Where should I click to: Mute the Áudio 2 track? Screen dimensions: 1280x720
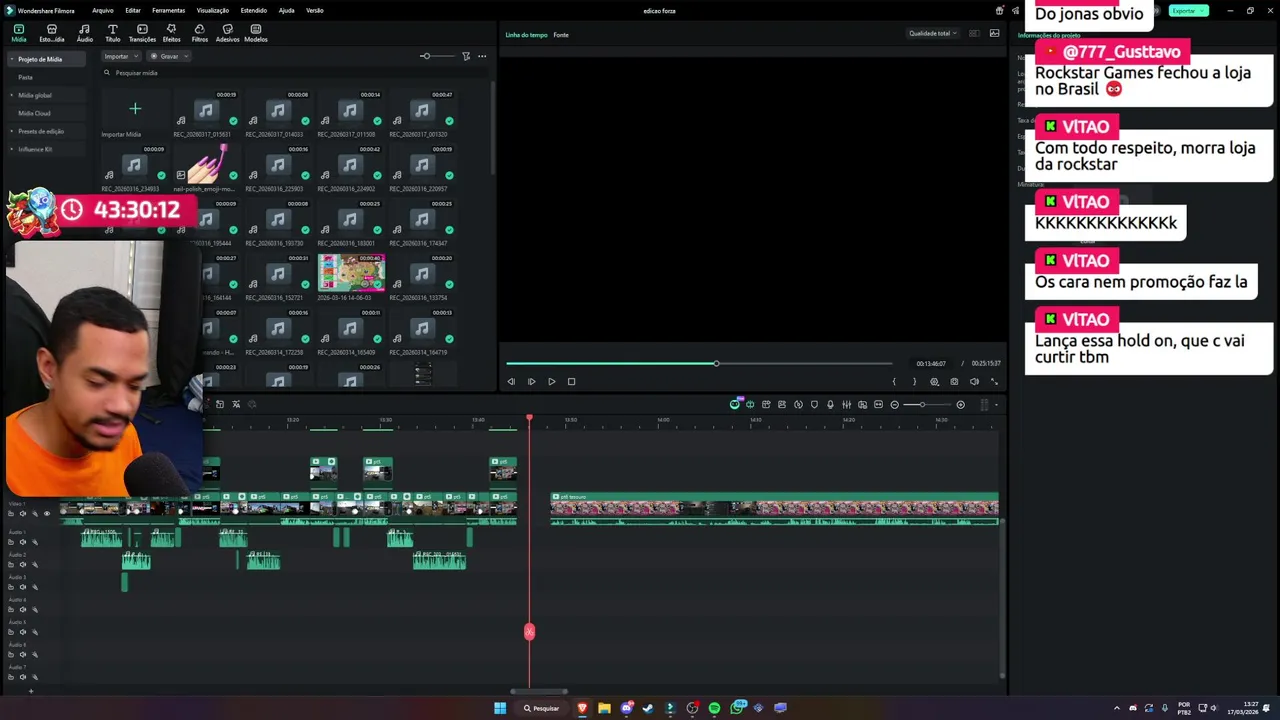[23, 564]
